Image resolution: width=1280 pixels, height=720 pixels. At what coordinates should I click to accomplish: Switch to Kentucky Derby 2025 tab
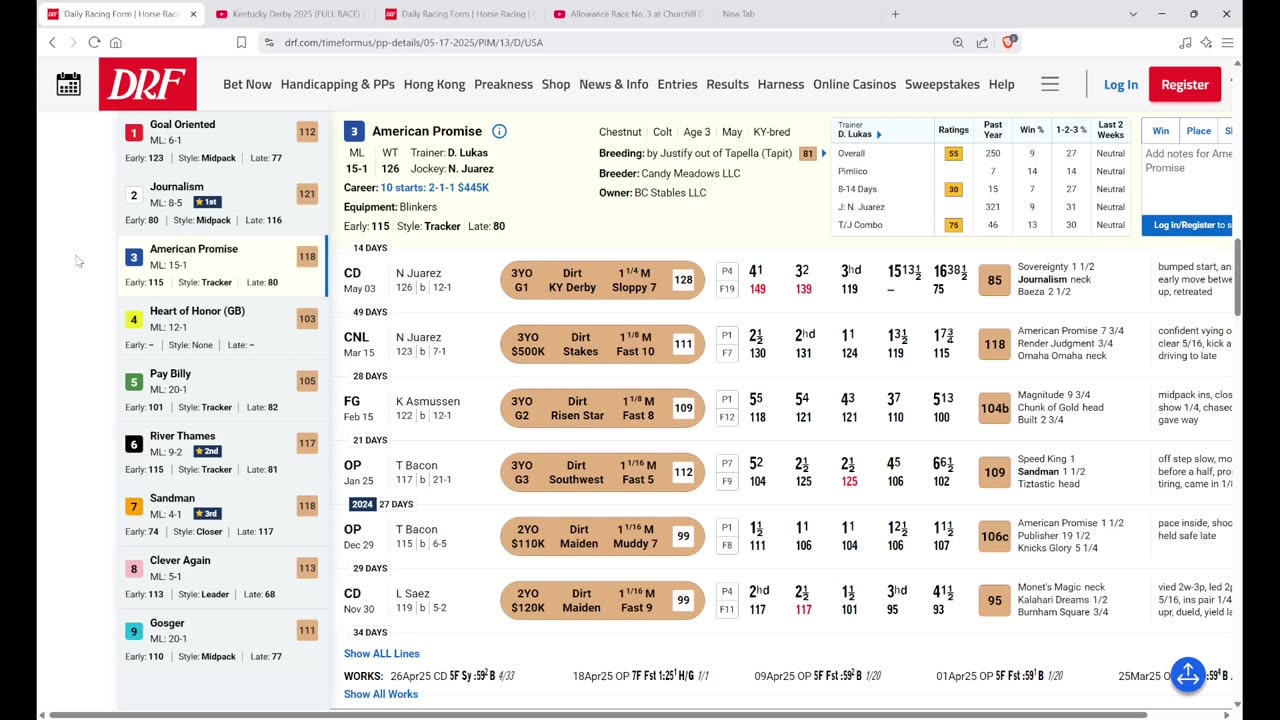click(290, 14)
